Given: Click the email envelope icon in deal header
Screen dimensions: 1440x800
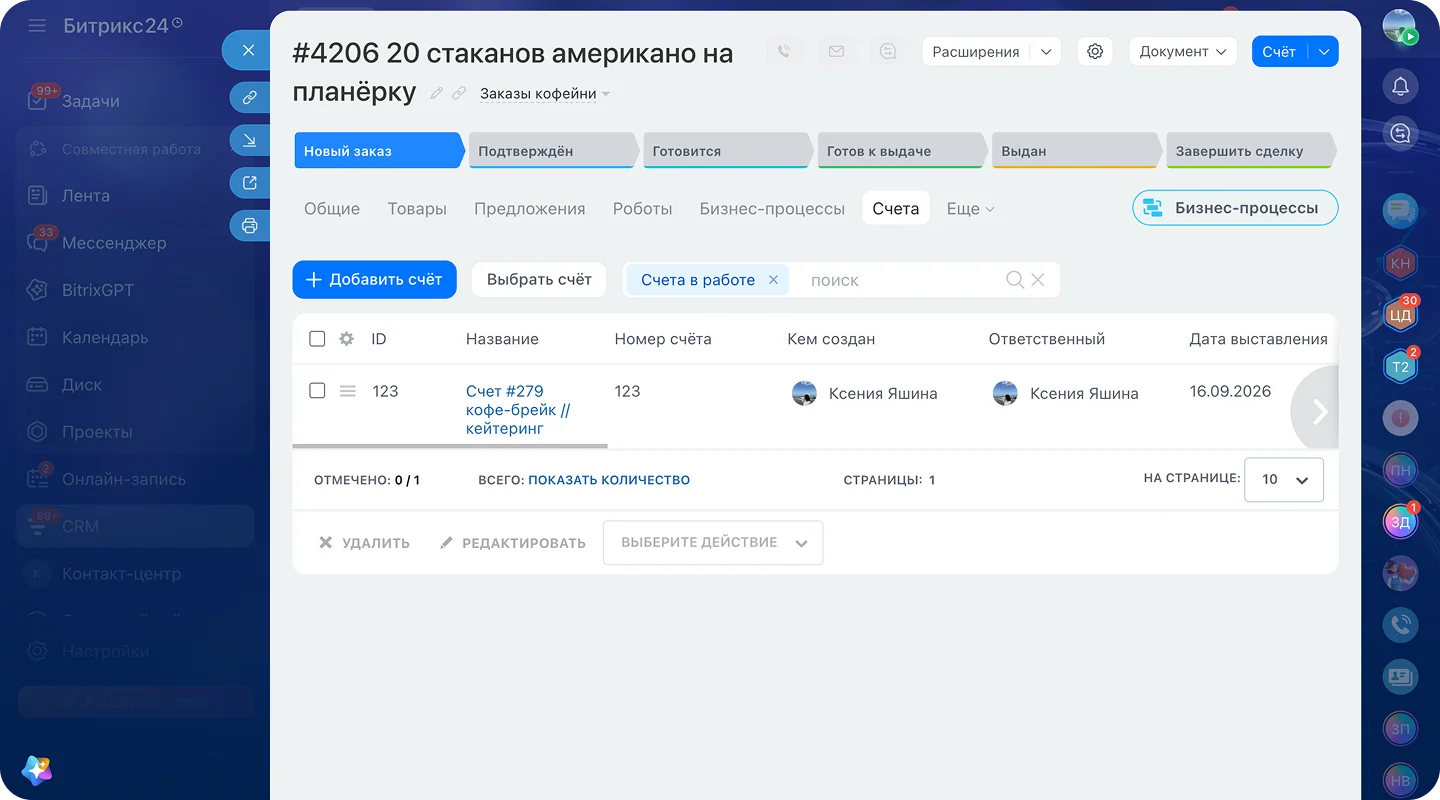Looking at the screenshot, I should point(836,52).
